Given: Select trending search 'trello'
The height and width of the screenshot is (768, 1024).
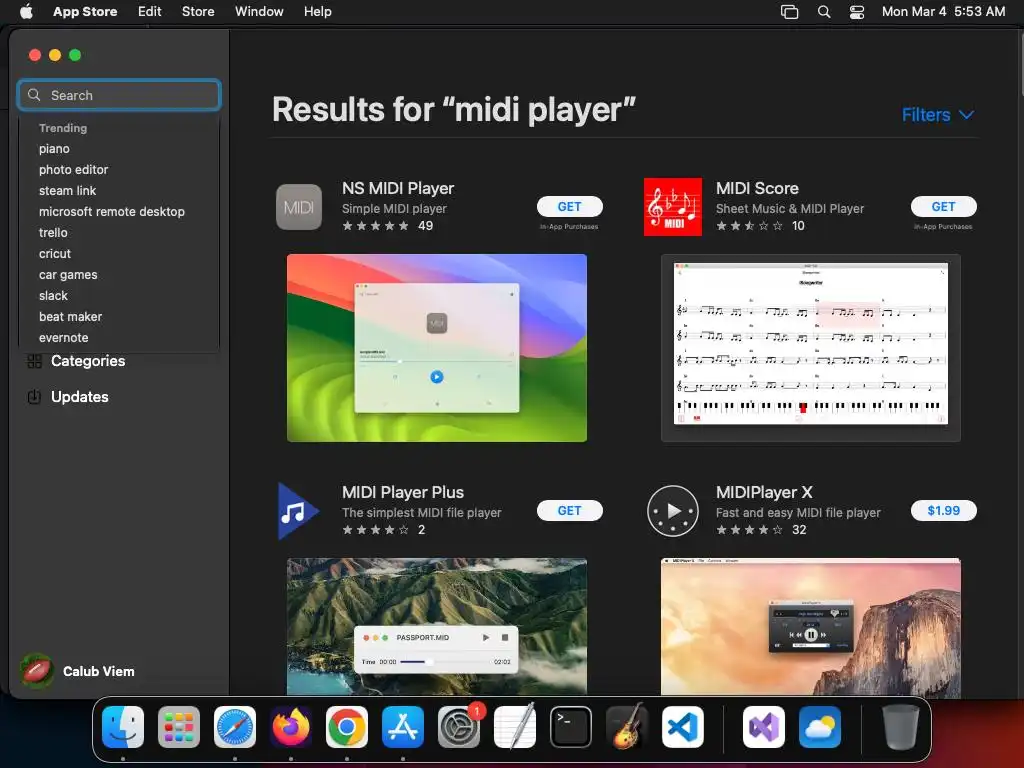Looking at the screenshot, I should click(x=53, y=232).
